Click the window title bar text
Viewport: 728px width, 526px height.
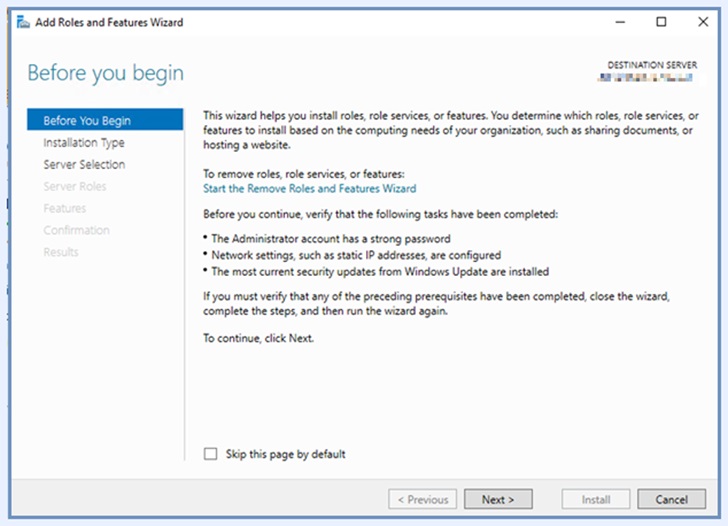[110, 22]
